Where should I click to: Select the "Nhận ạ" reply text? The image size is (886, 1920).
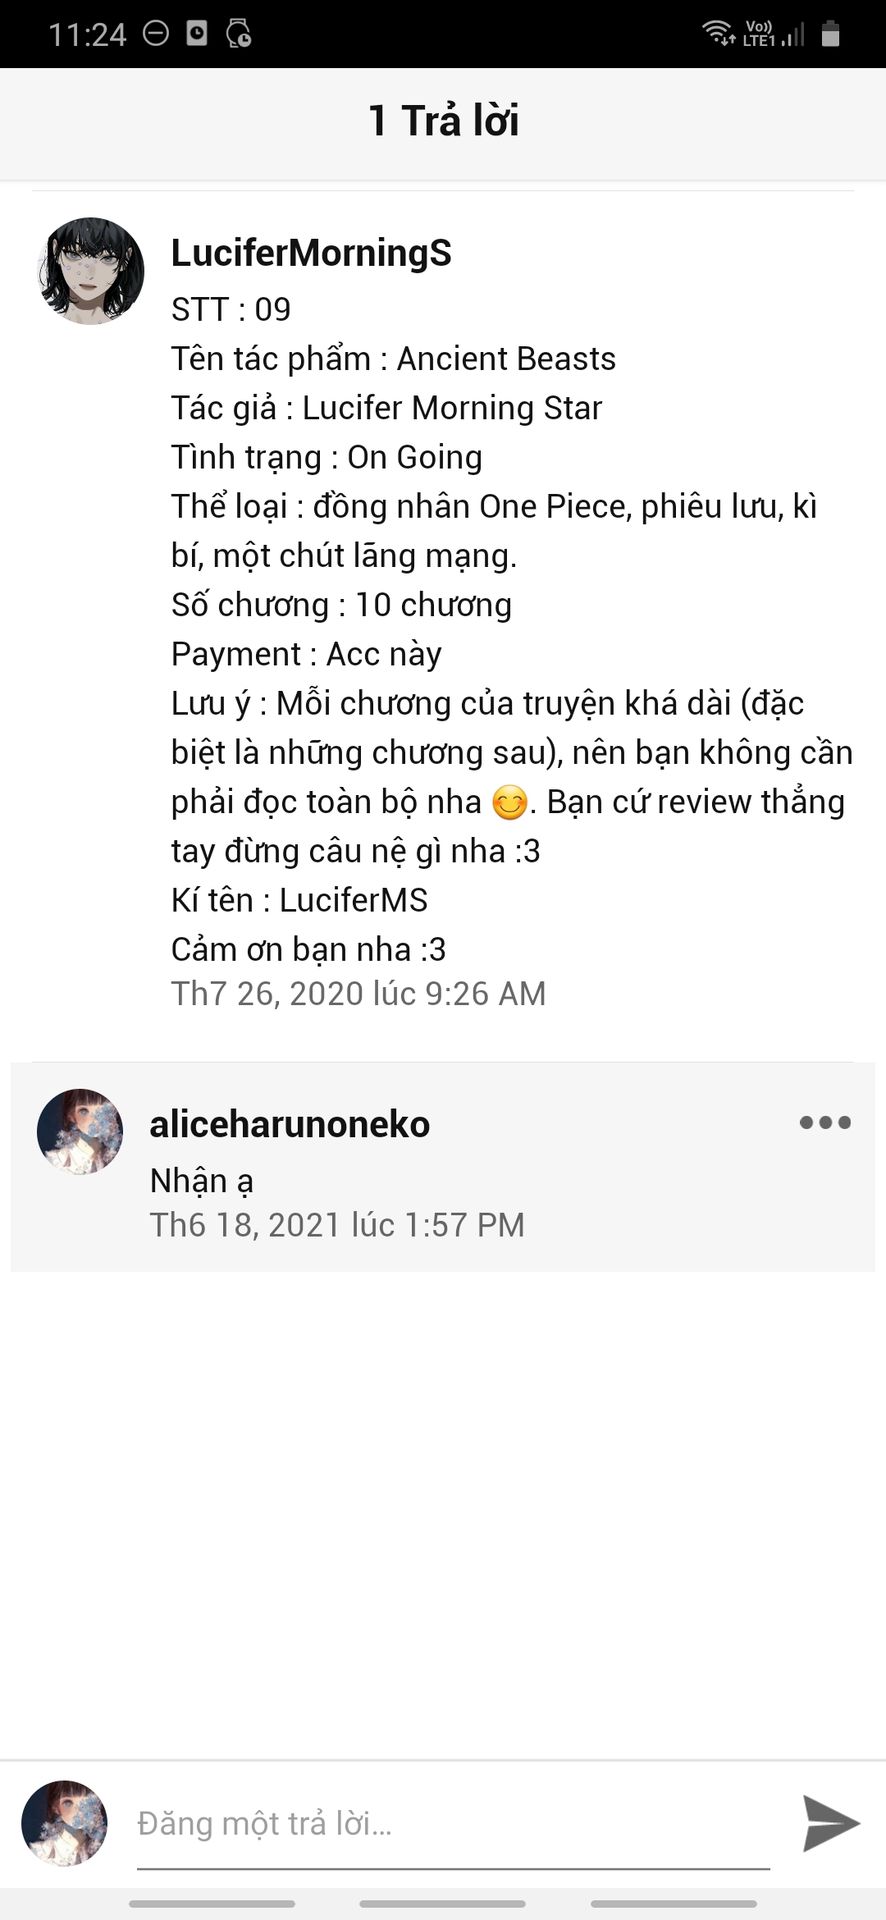click(201, 1181)
